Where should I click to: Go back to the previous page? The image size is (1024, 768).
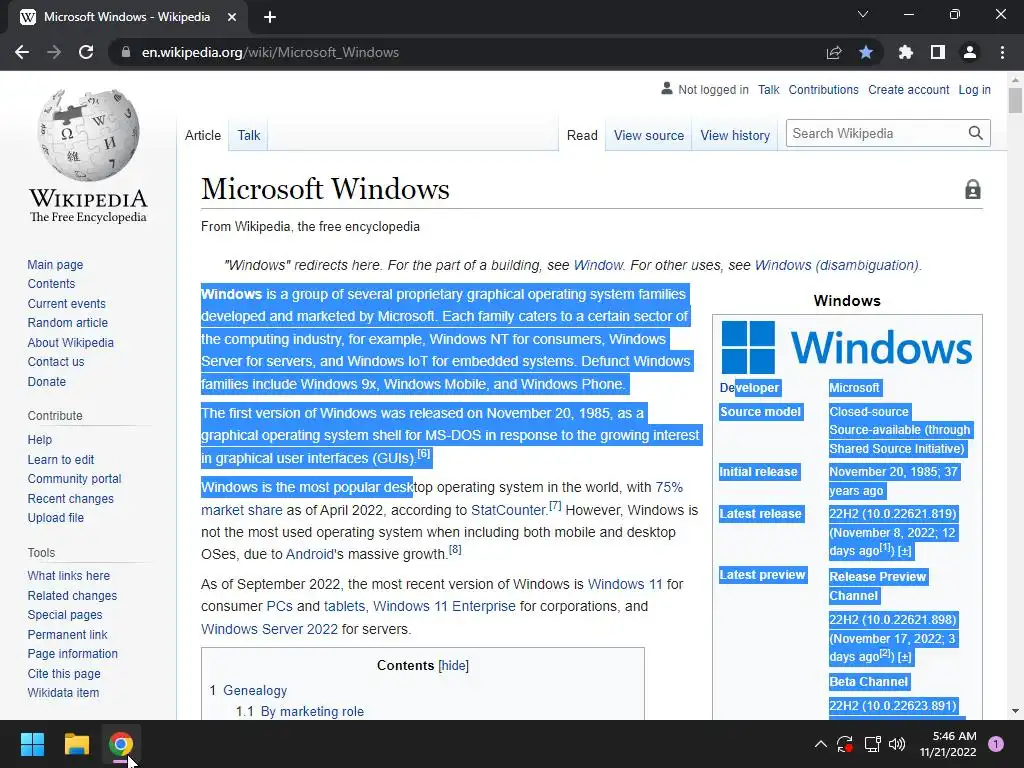point(22,52)
